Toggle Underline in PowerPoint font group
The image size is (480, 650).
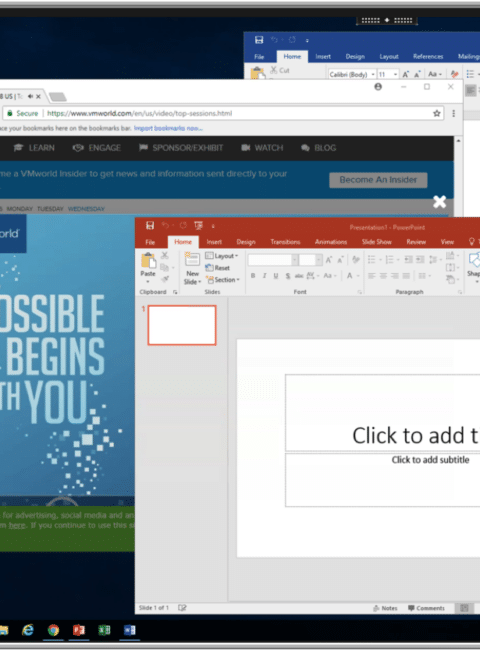(276, 276)
